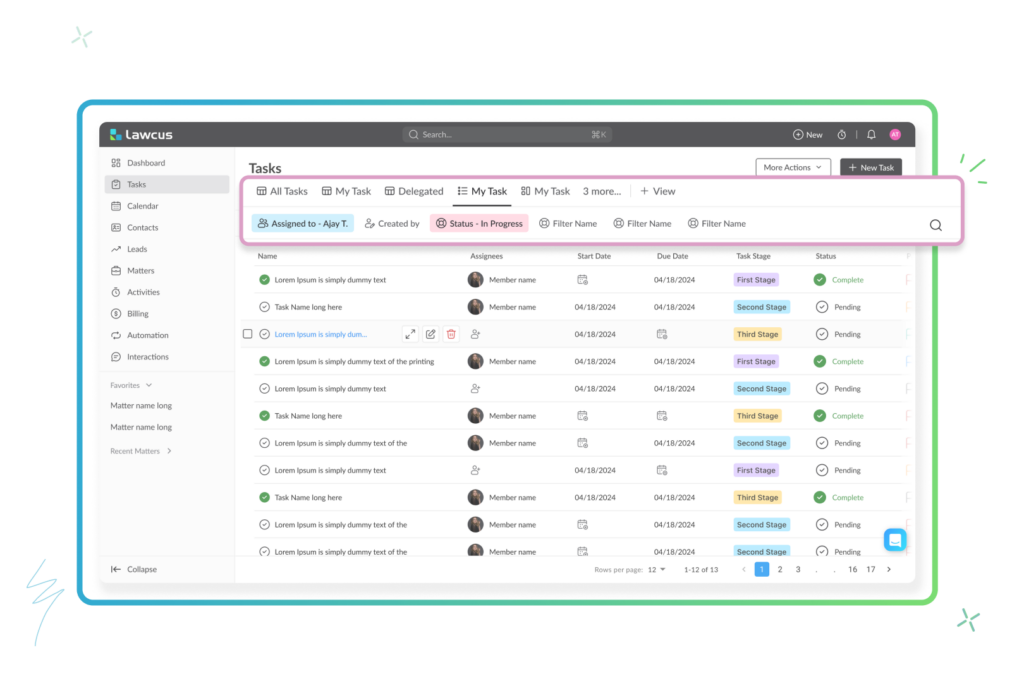Image resolution: width=1024 pixels, height=686 pixels.
Task: Switch to the All Tasks view tab
Action: (x=282, y=191)
